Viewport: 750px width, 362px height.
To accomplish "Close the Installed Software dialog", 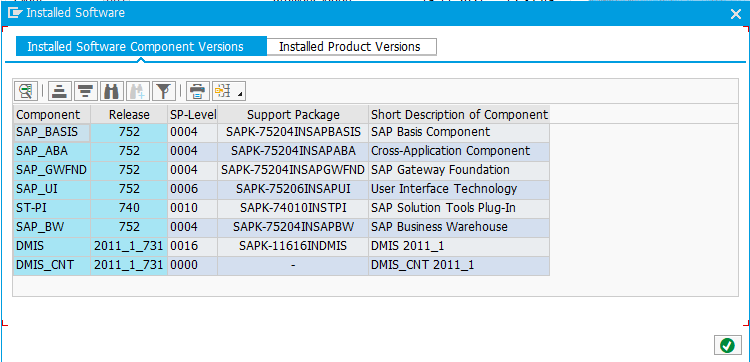I will click(x=736, y=14).
